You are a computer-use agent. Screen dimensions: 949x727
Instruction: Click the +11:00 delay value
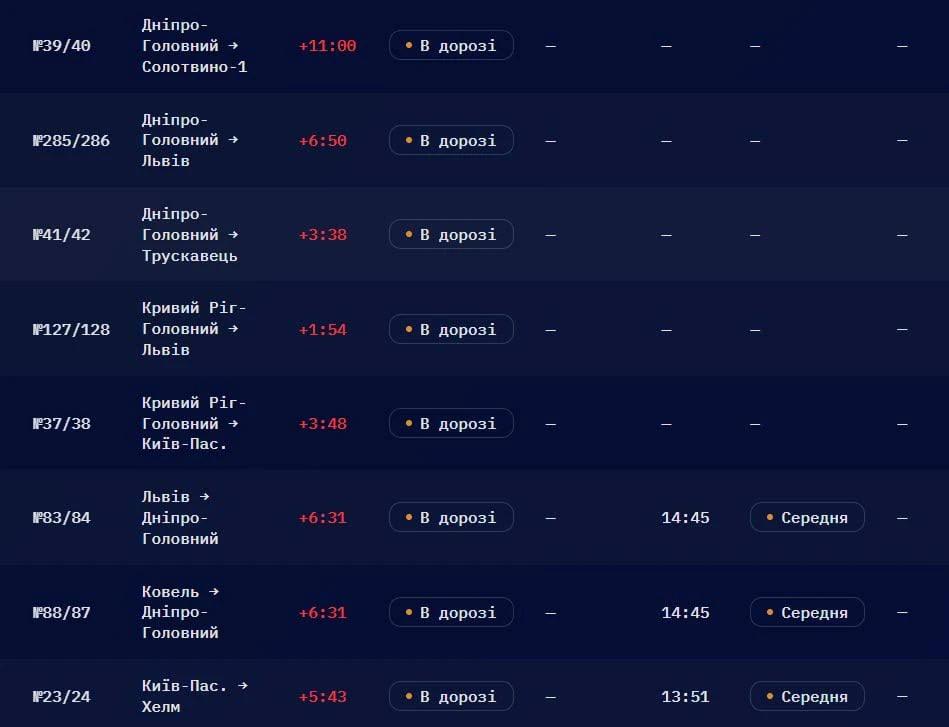click(x=327, y=46)
